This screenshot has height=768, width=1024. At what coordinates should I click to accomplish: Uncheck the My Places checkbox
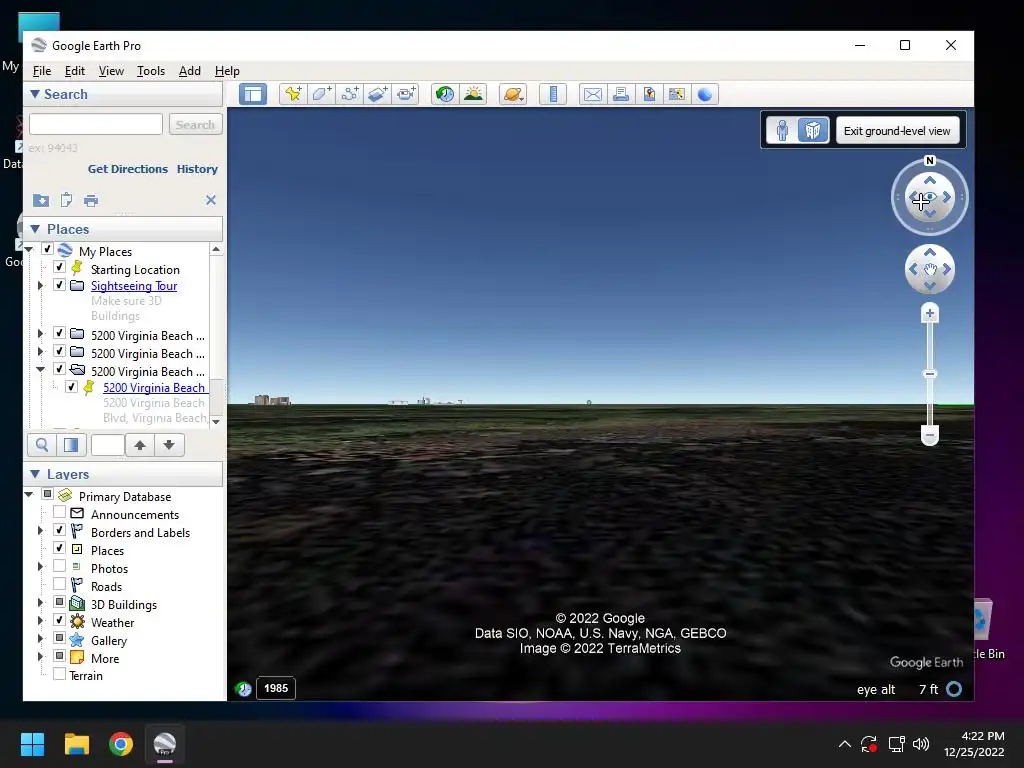[47, 249]
